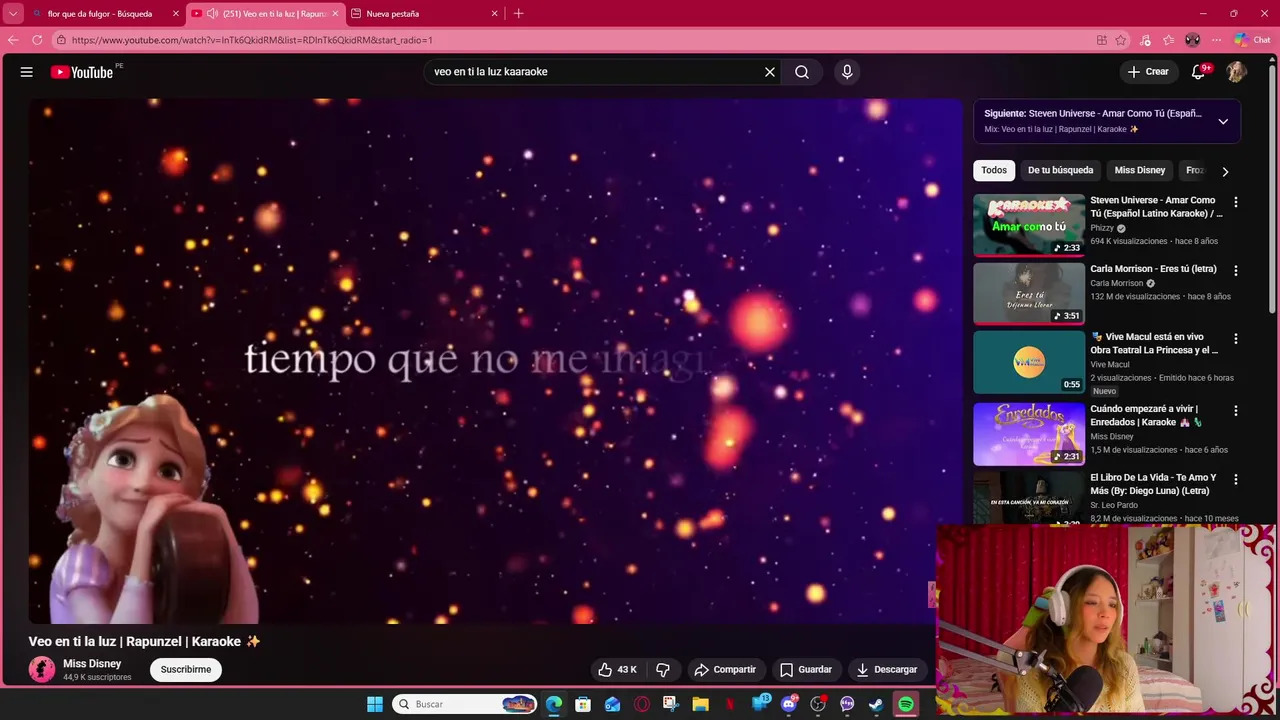Save video with Guardar button
This screenshot has height=720, width=1280.
805,670
